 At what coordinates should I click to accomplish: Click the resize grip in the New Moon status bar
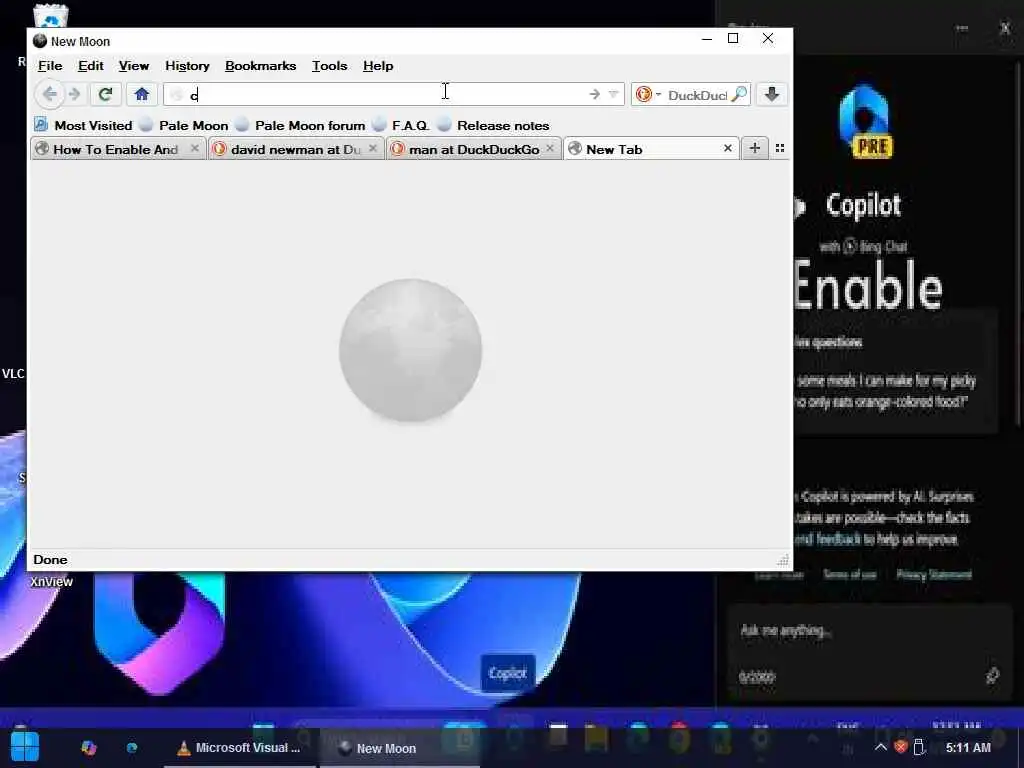click(x=783, y=560)
